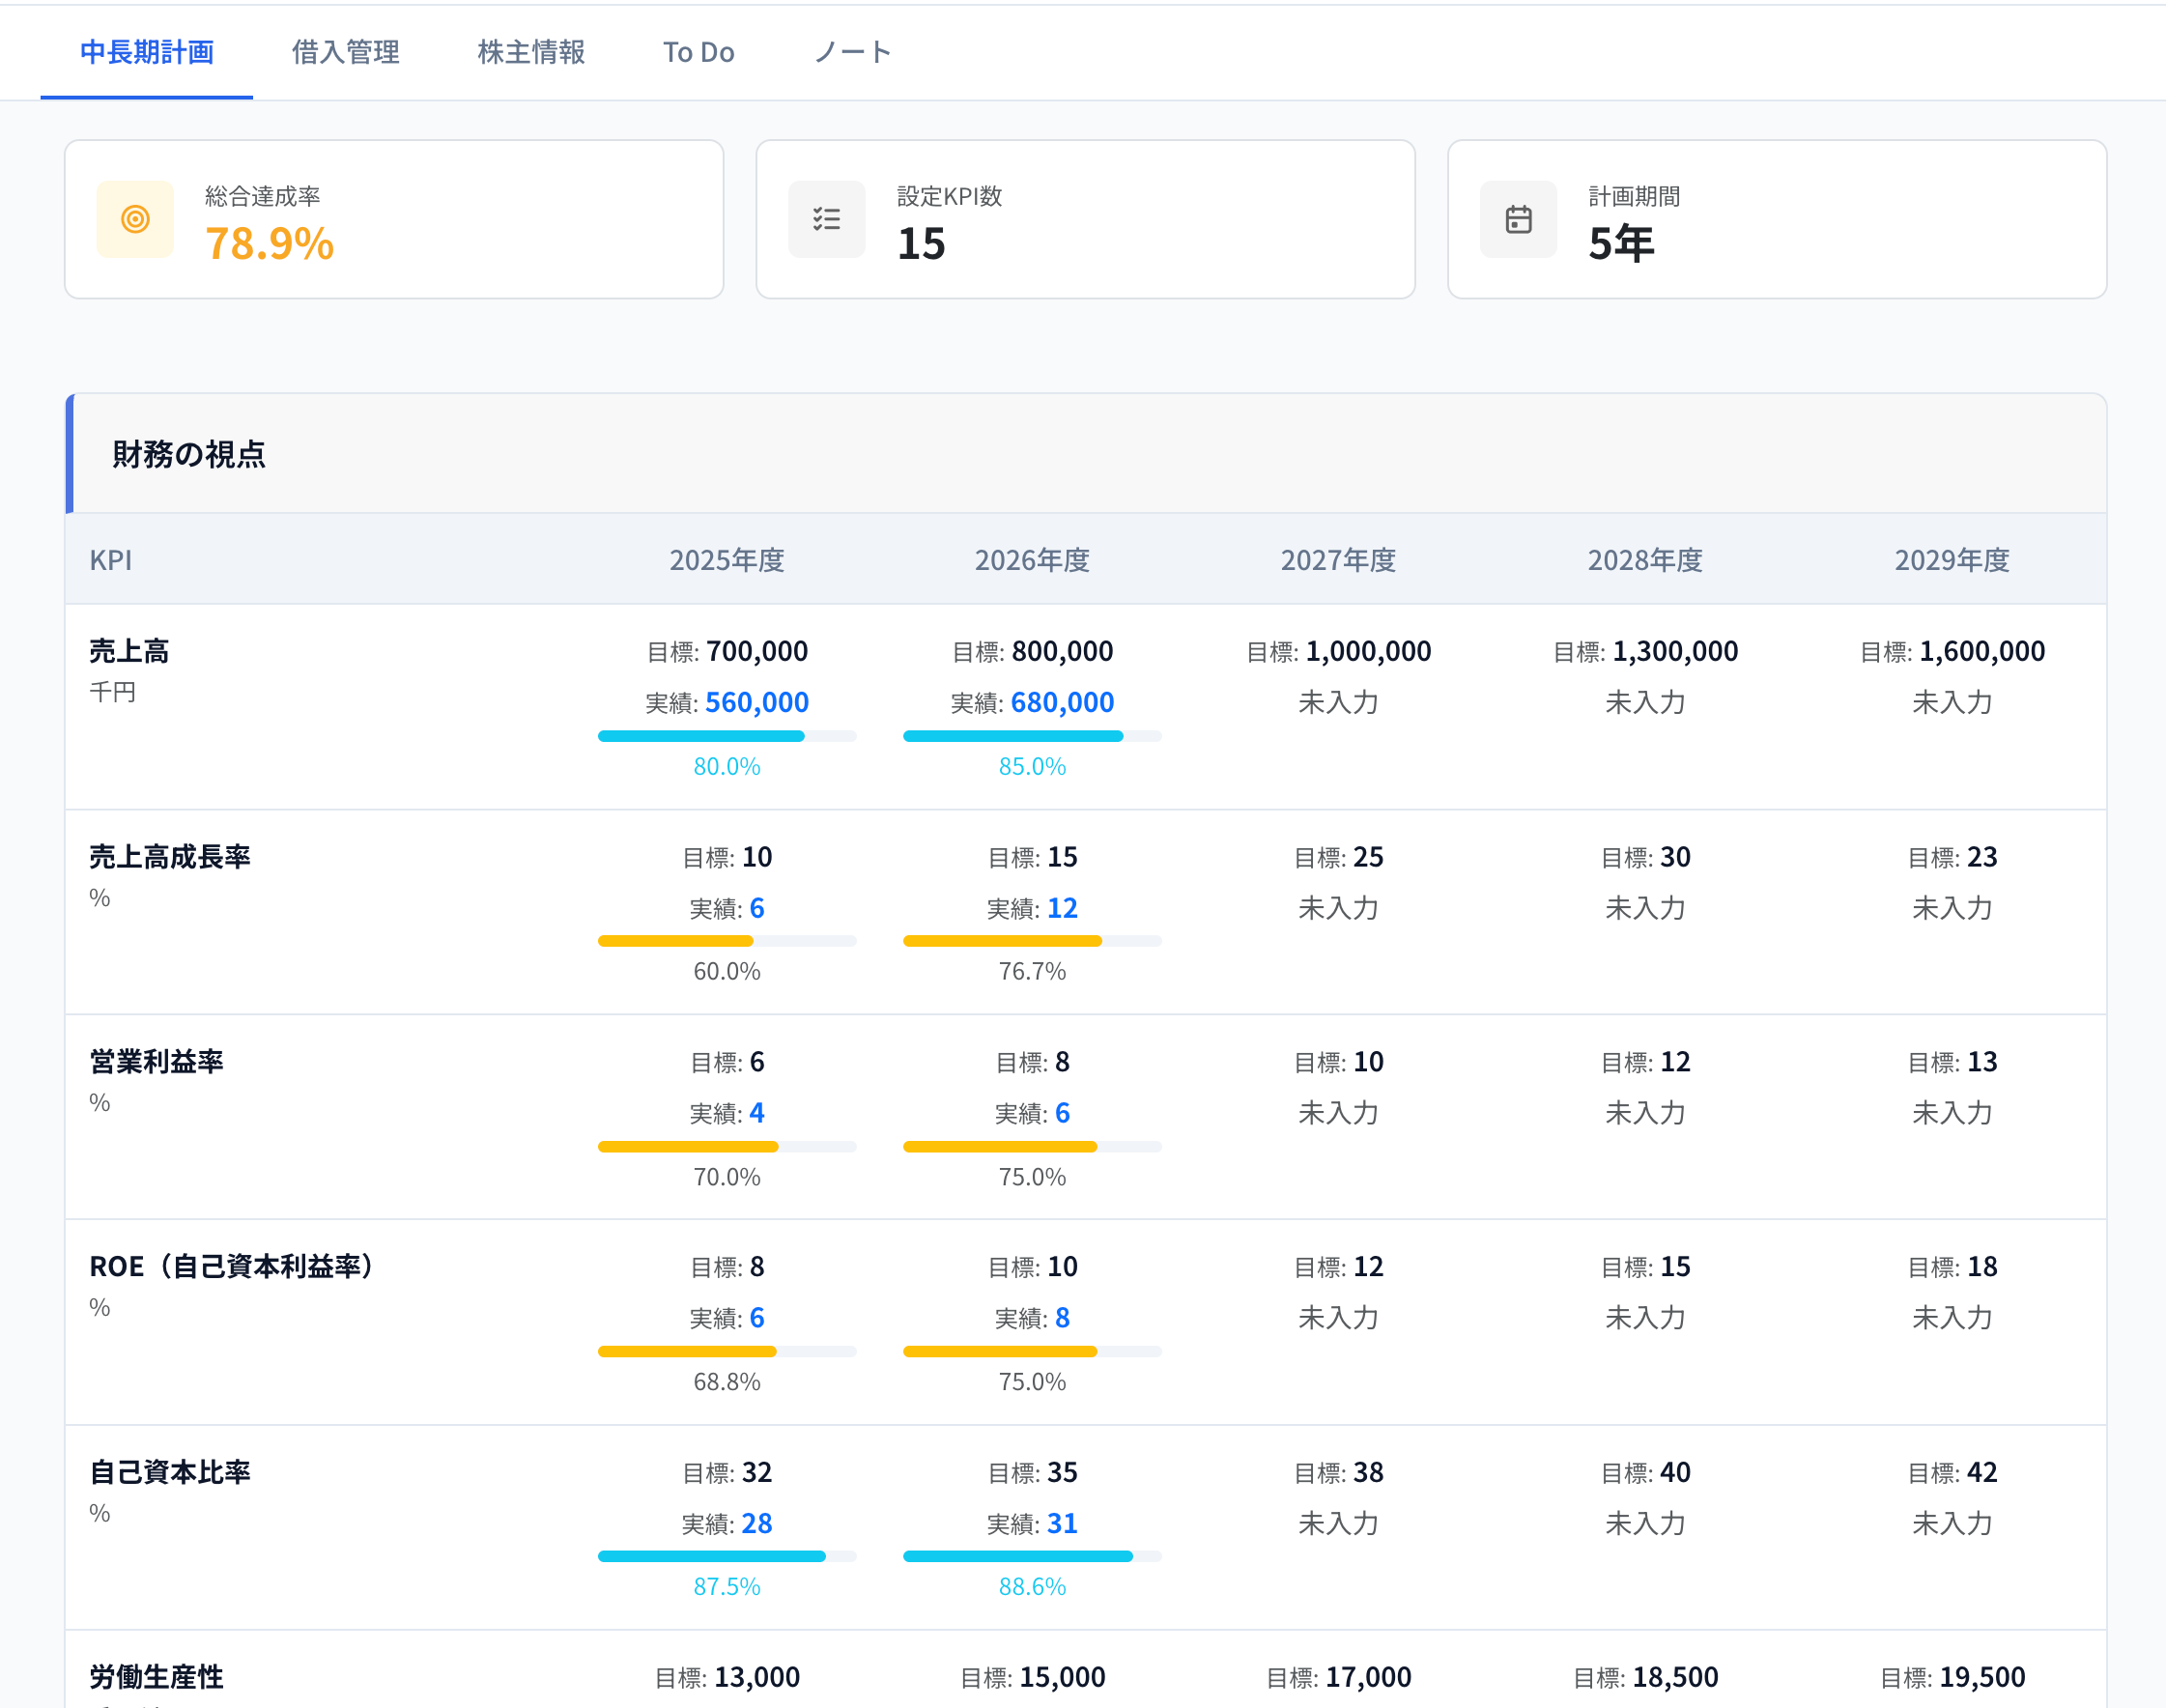Click the 2025 売上高 80.0% progress bar

(727, 736)
